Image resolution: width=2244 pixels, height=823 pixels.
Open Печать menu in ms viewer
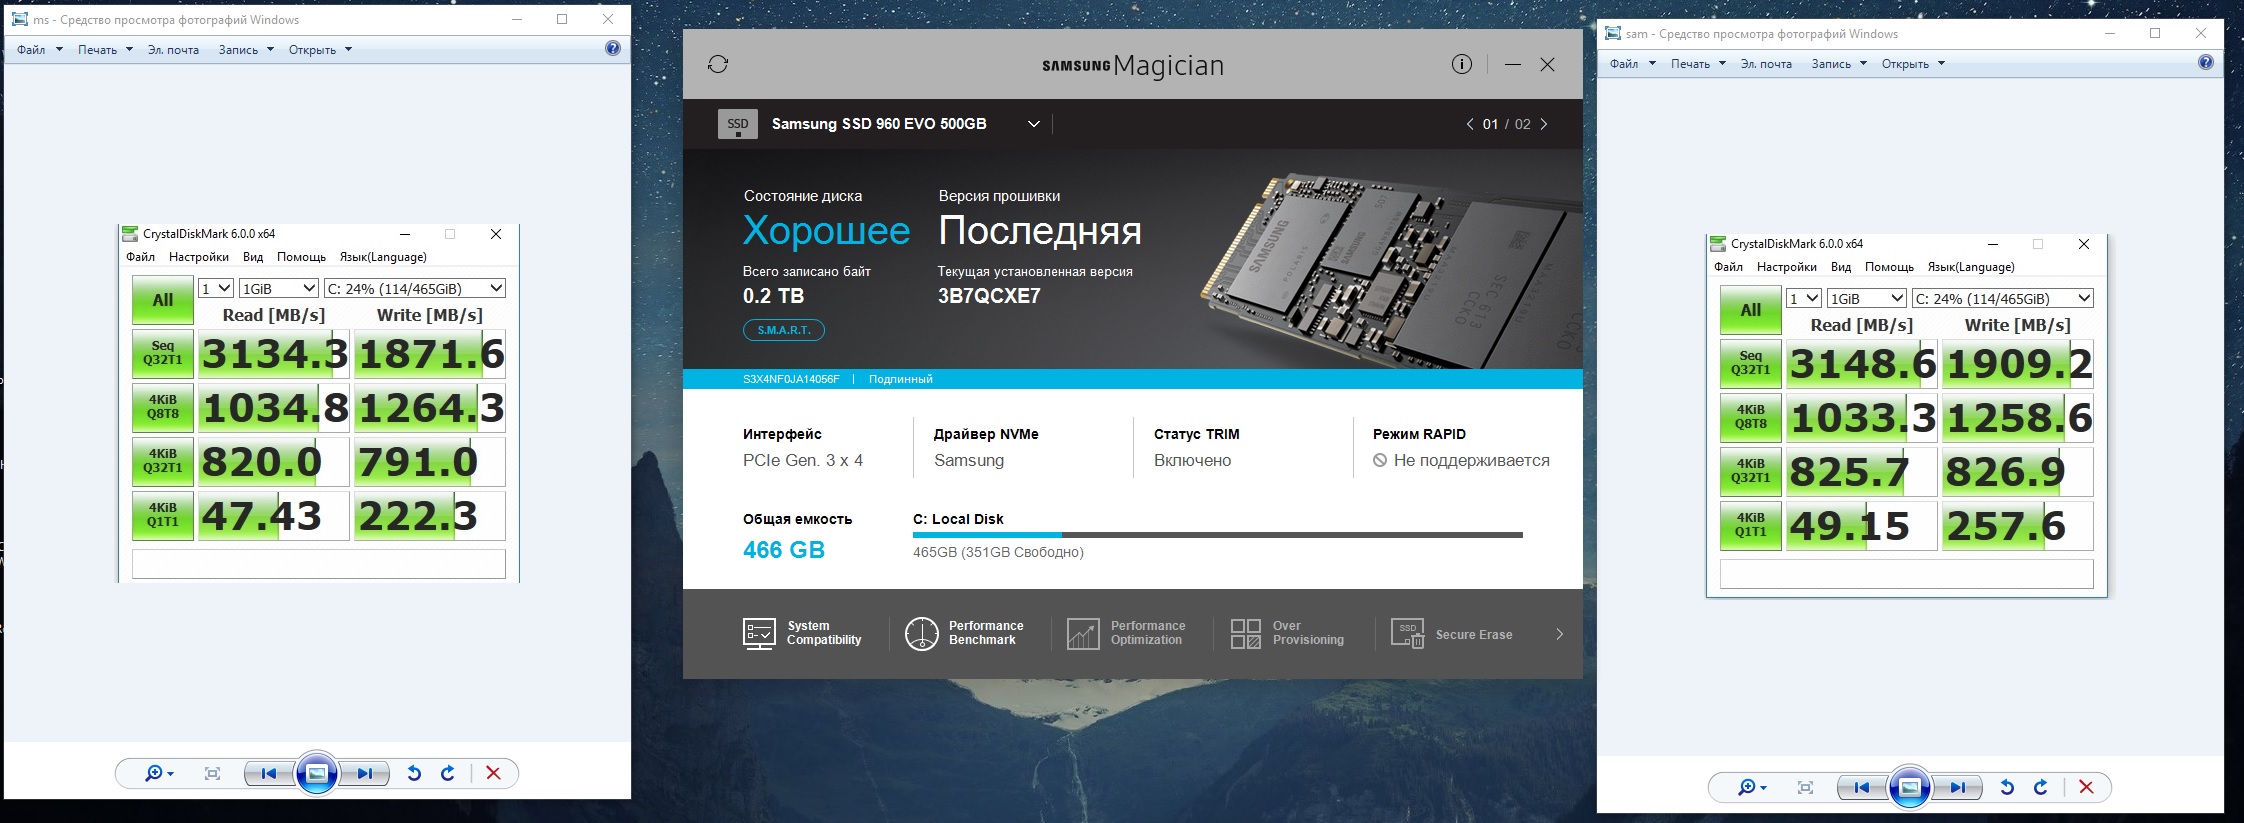pyautogui.click(x=105, y=49)
